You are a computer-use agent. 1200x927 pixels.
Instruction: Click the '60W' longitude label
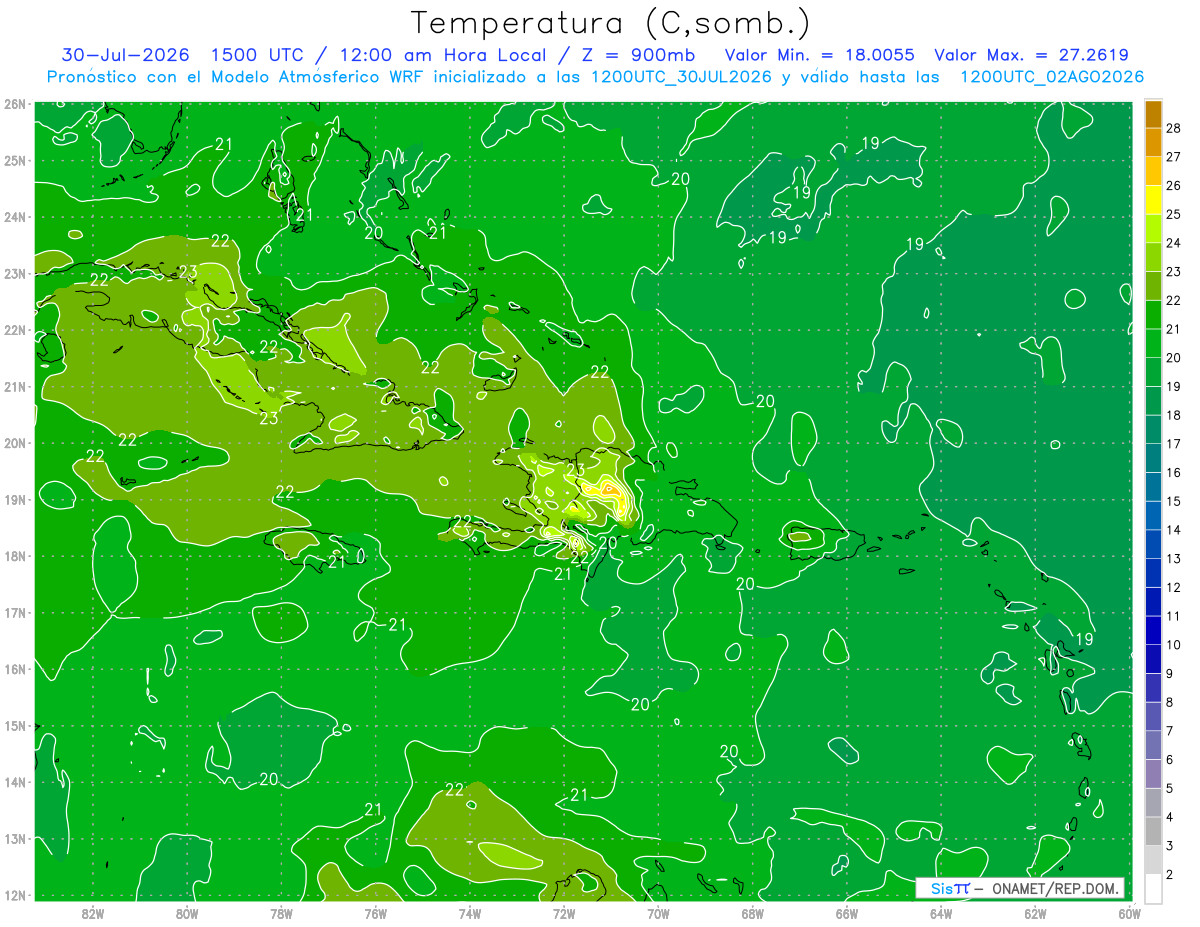coord(1128,913)
